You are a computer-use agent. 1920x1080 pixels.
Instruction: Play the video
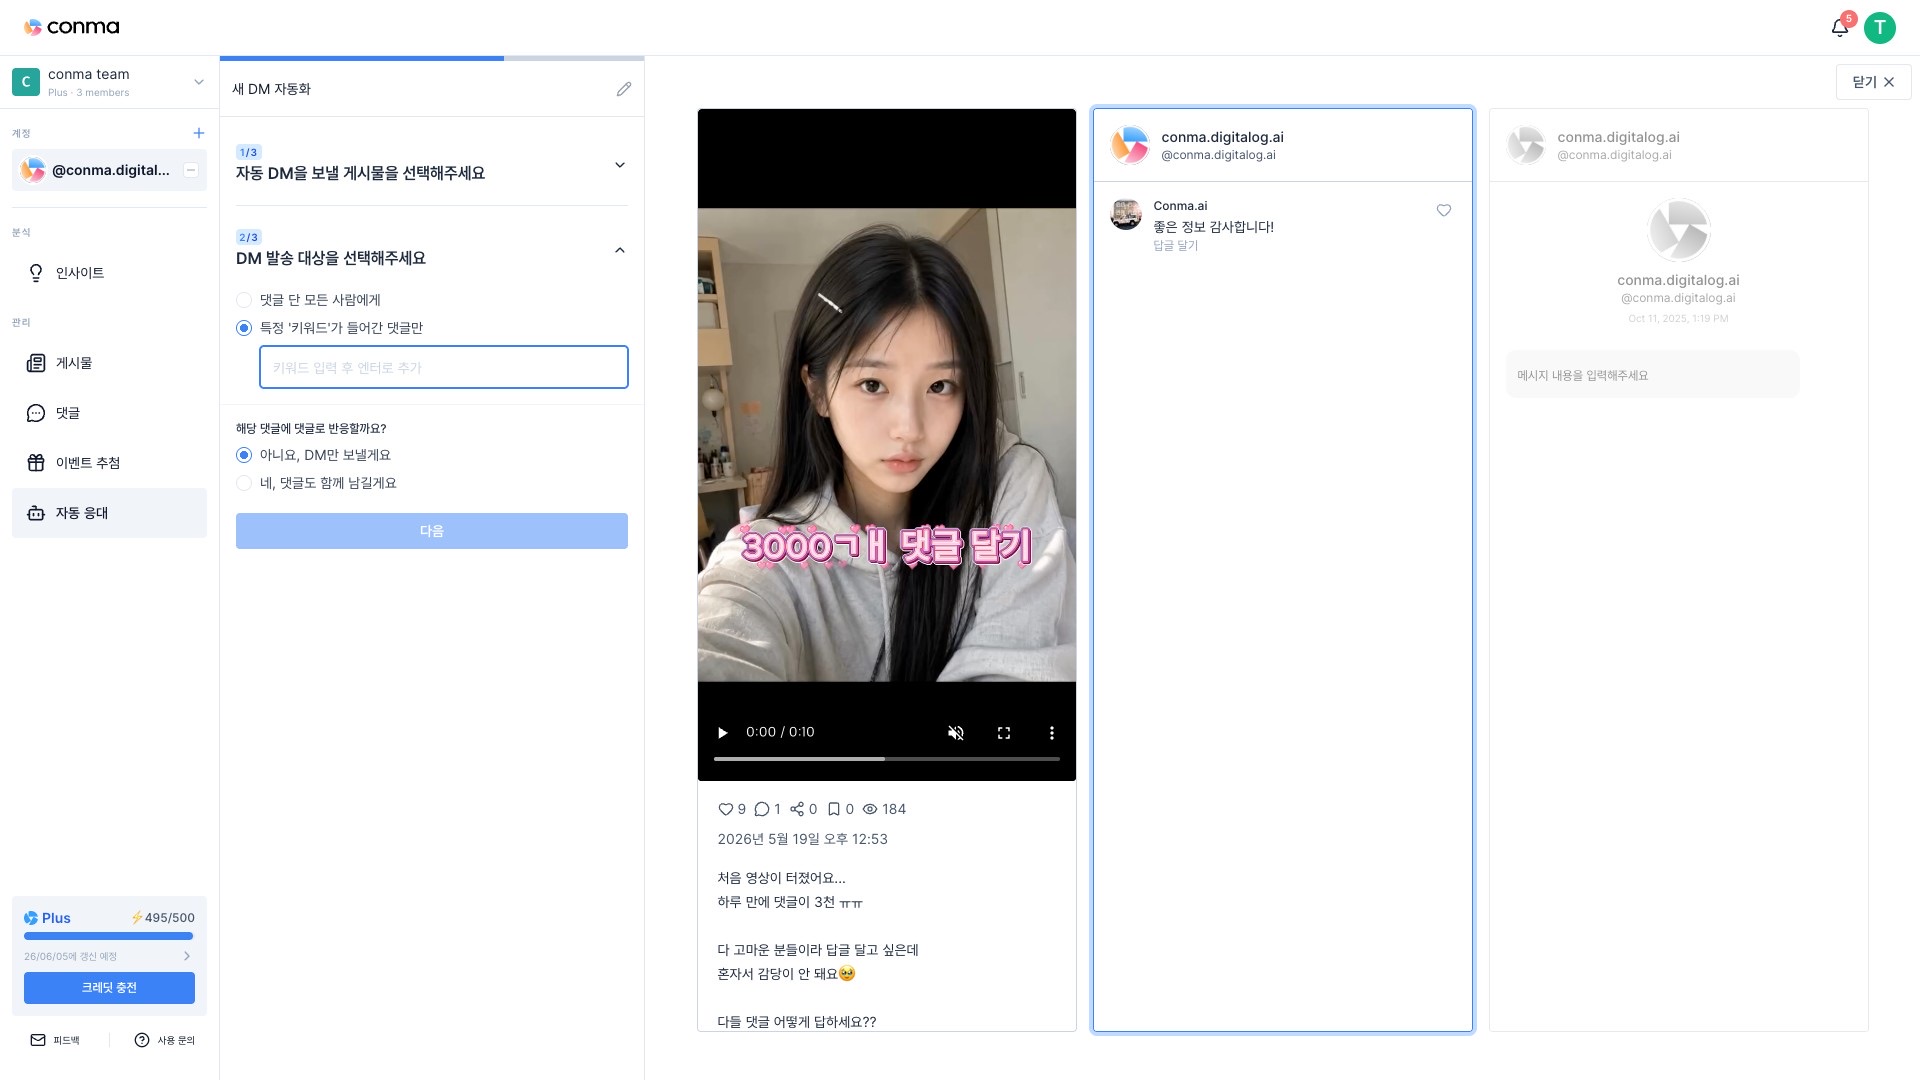point(722,733)
